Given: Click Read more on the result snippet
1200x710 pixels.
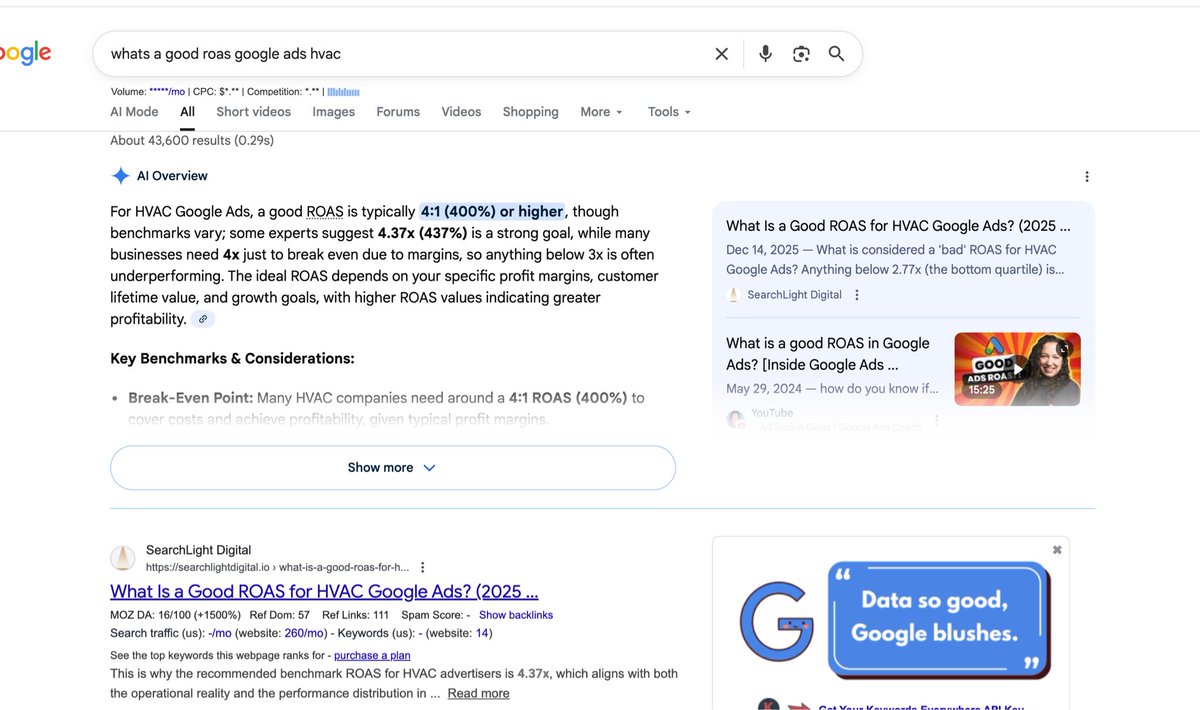Looking at the screenshot, I should click(x=478, y=693).
